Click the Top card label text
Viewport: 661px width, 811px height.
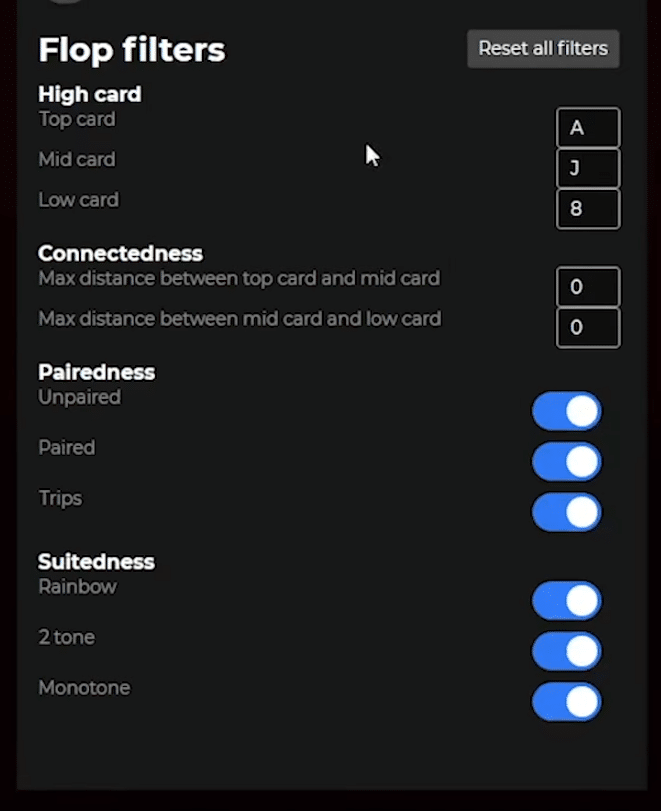(x=76, y=119)
